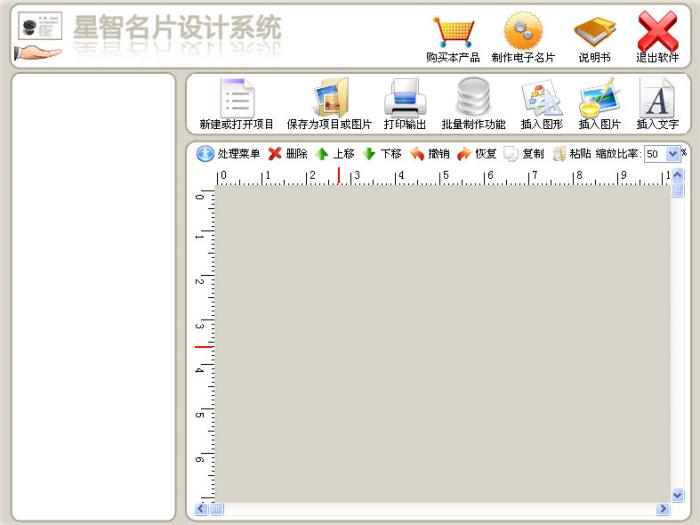Delete the selected object (删除)

288,154
